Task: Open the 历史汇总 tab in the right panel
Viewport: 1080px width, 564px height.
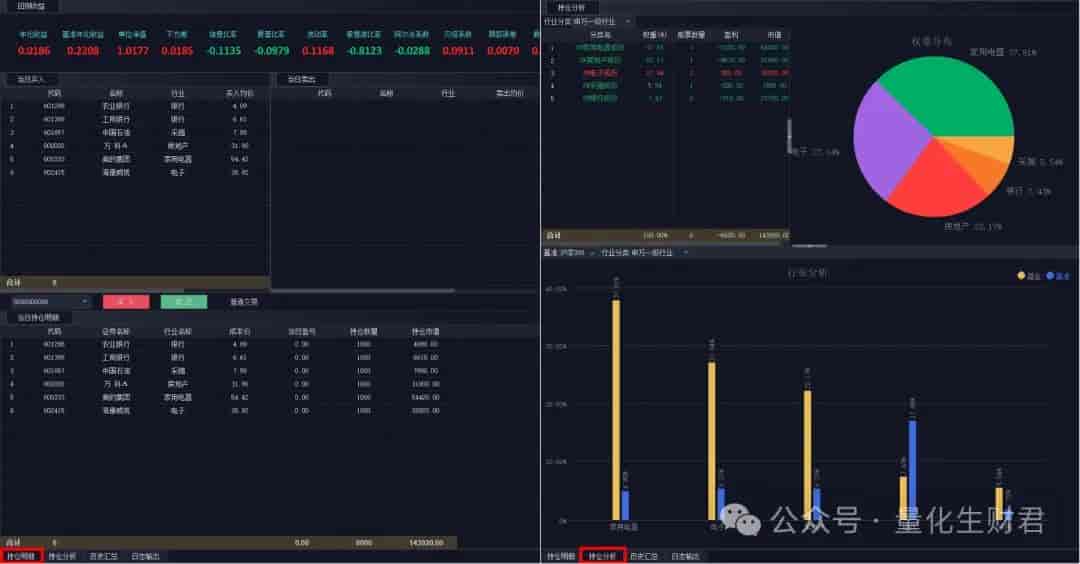Action: (x=643, y=556)
